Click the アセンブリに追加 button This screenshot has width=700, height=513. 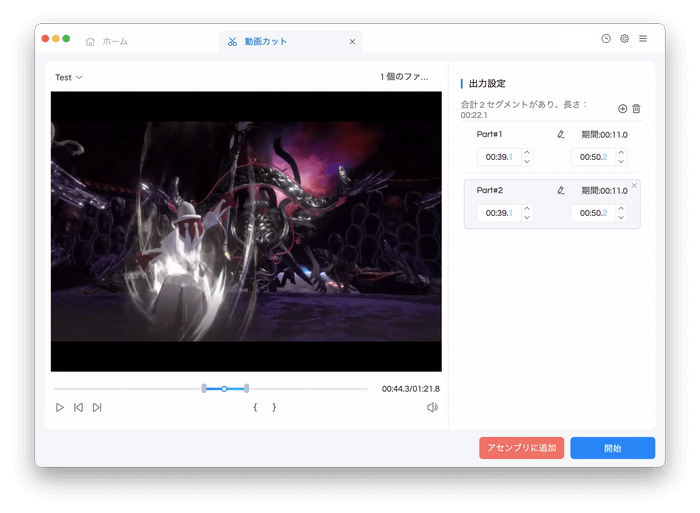(521, 448)
